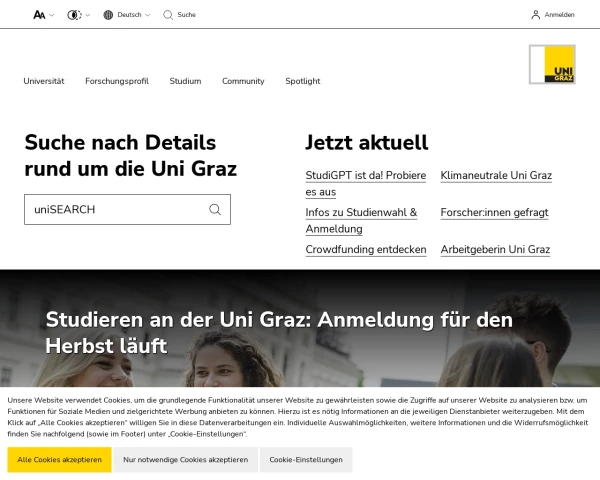Click the Jetzt aktuell heading
The image size is (600, 480).
(x=367, y=142)
